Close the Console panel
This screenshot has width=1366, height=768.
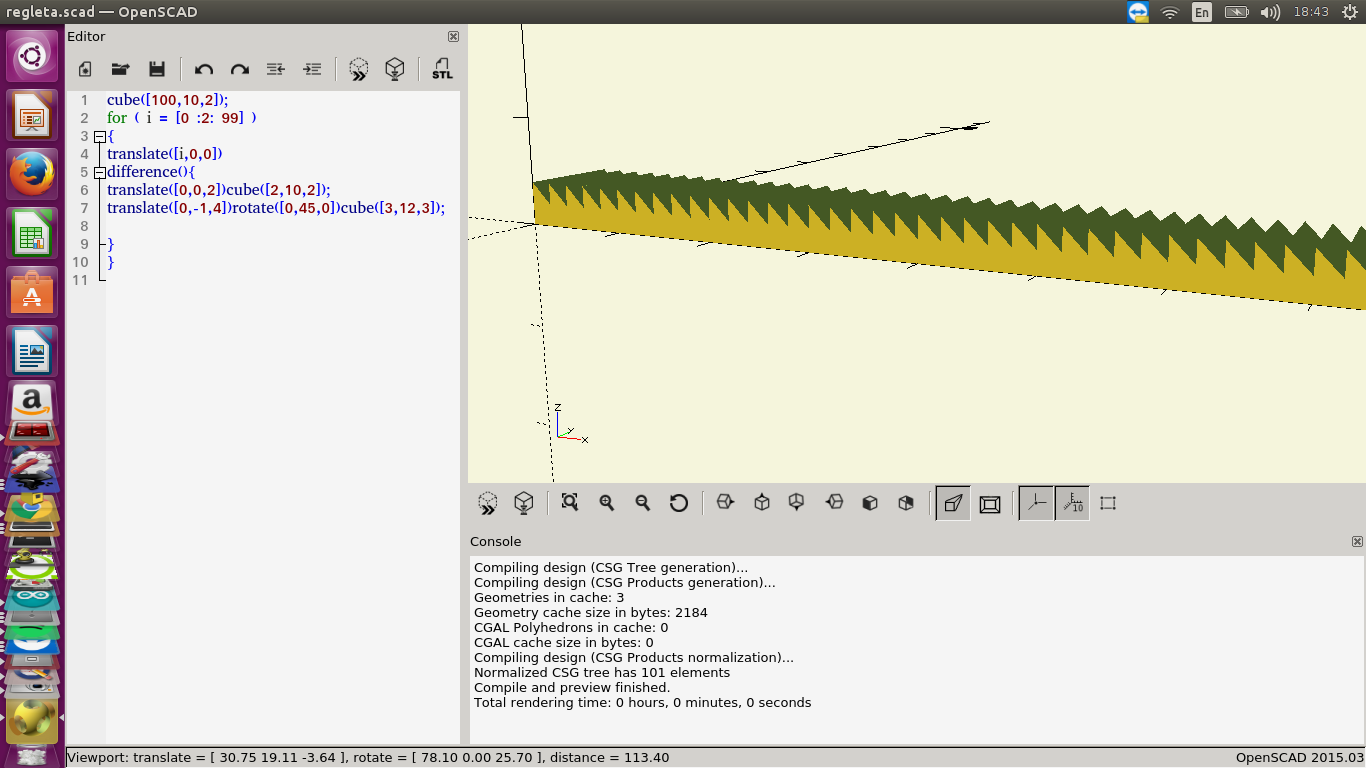point(1357,541)
